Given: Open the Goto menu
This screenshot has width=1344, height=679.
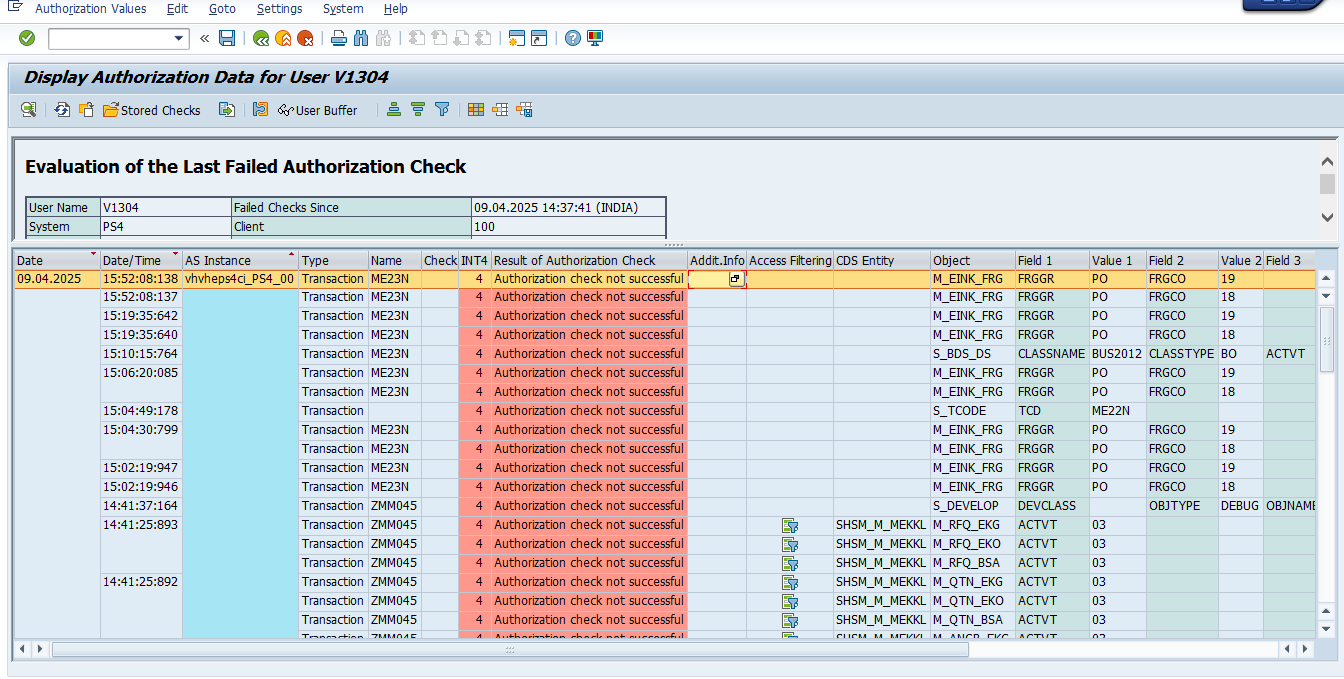Looking at the screenshot, I should tap(222, 9).
